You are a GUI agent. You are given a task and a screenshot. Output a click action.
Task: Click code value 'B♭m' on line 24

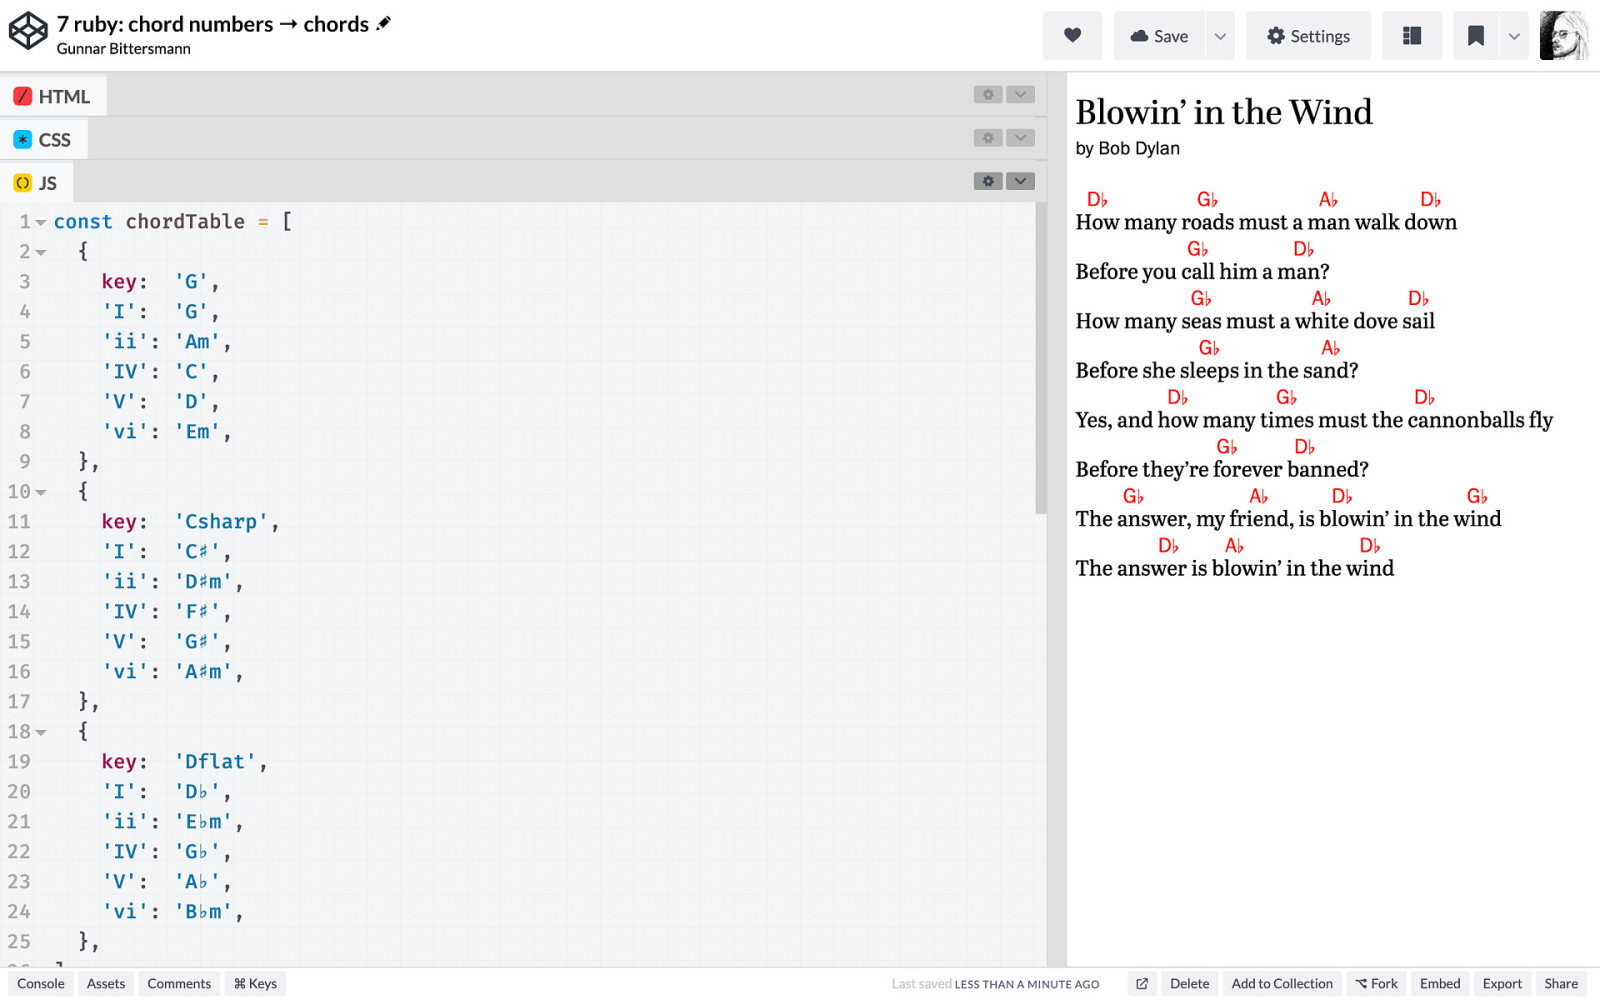pyautogui.click(x=203, y=912)
